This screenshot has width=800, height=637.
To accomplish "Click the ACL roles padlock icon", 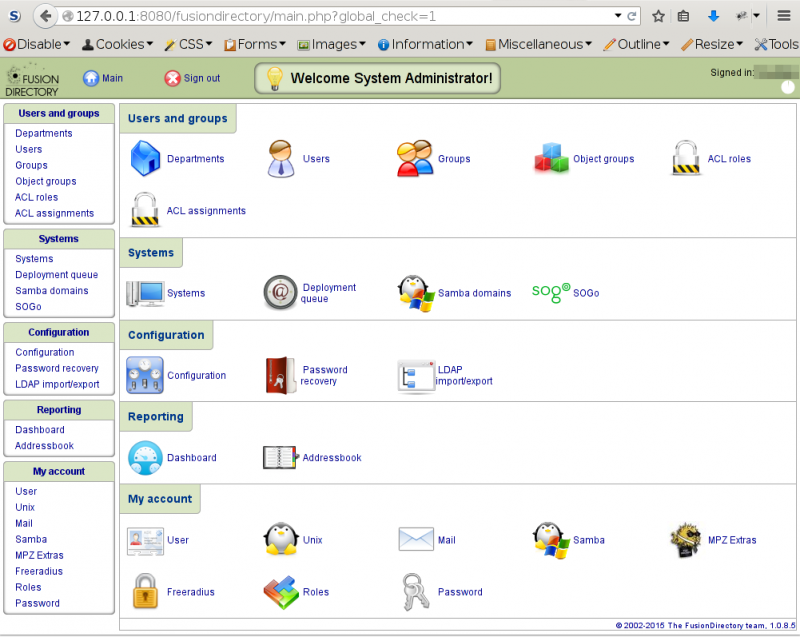I will click(x=686, y=158).
